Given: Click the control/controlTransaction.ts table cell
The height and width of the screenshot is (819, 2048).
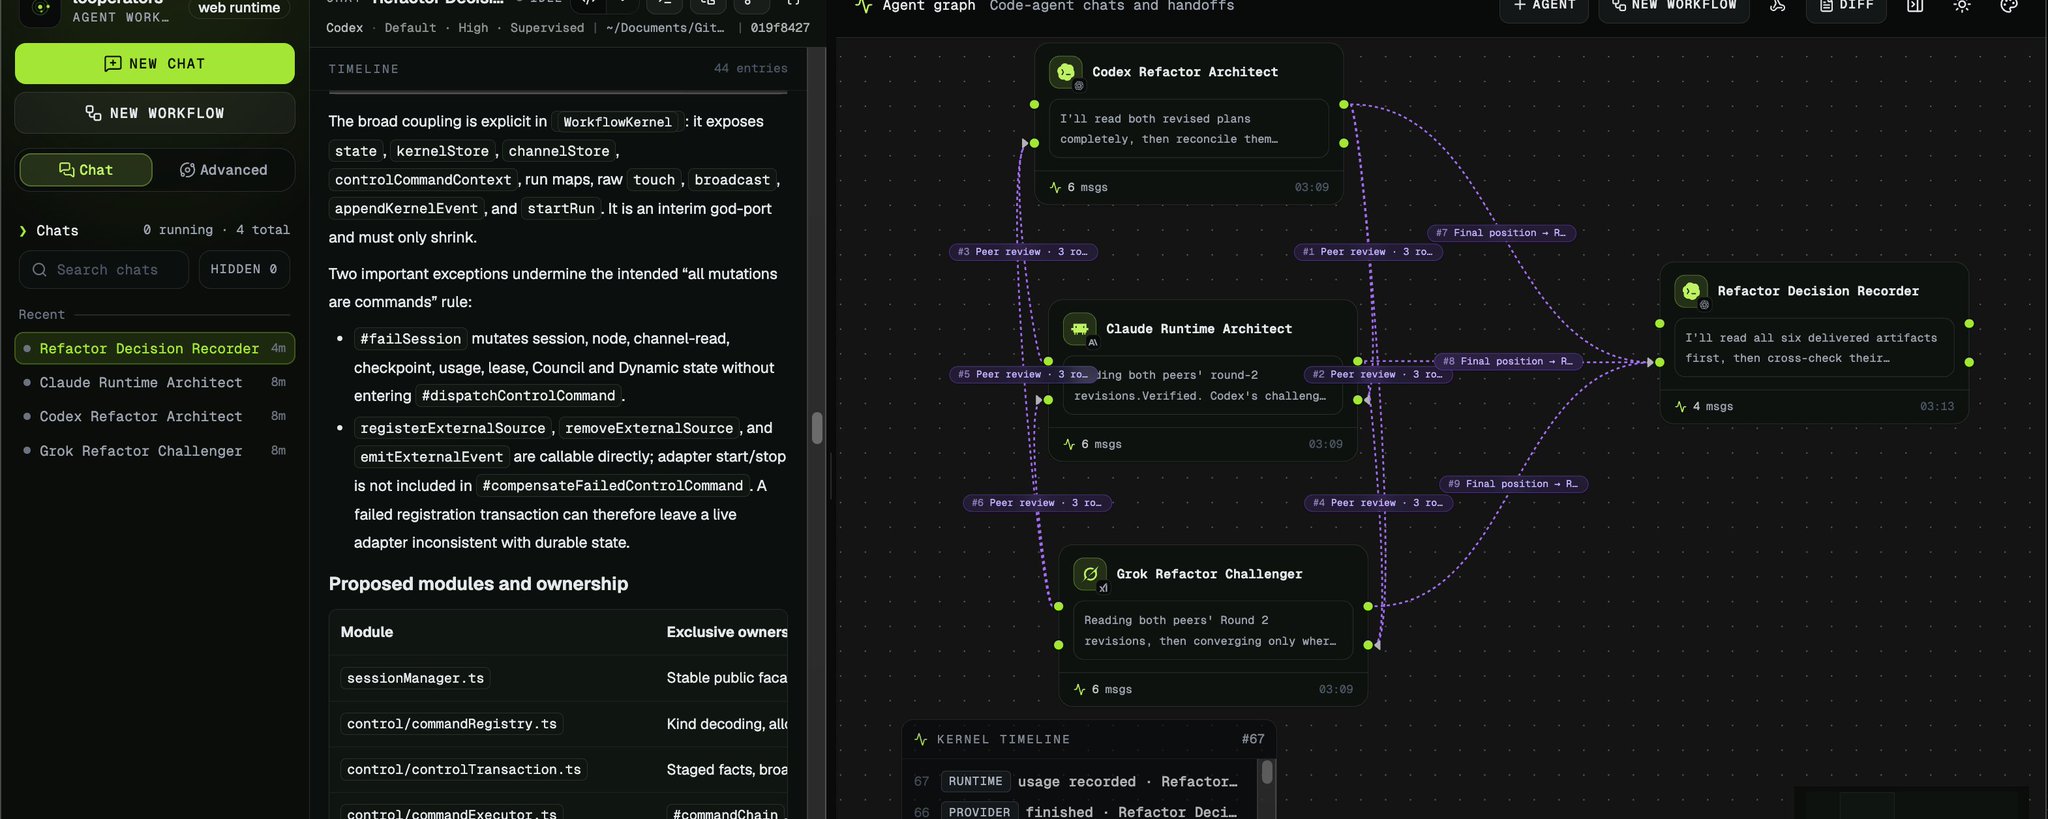Looking at the screenshot, I should click(464, 770).
